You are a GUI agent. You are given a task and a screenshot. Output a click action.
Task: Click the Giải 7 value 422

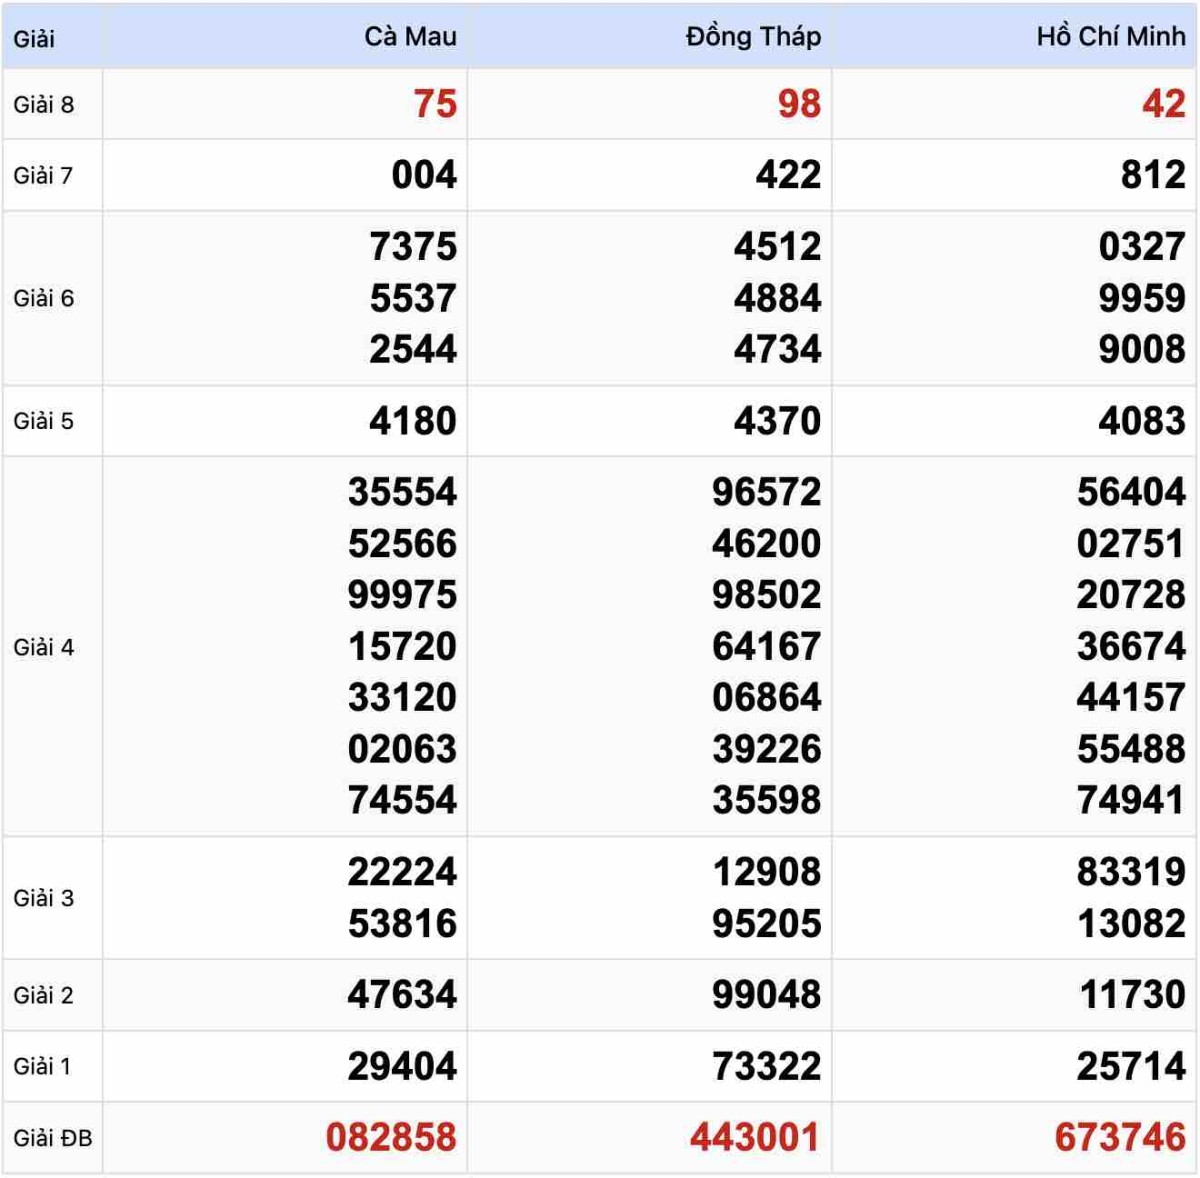point(788,175)
